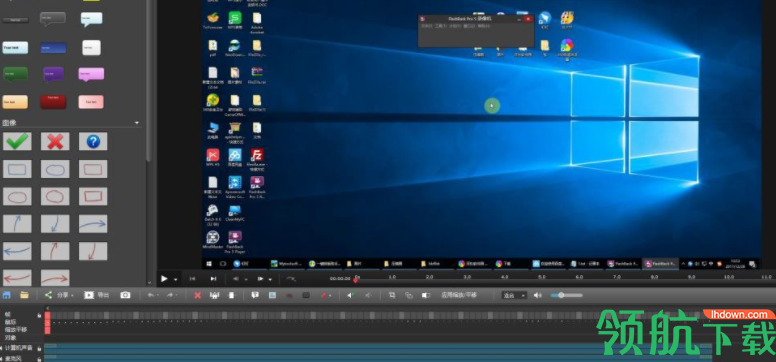The height and width of the screenshot is (362, 776).
Task: Select the blue question mark image
Action: [x=93, y=141]
